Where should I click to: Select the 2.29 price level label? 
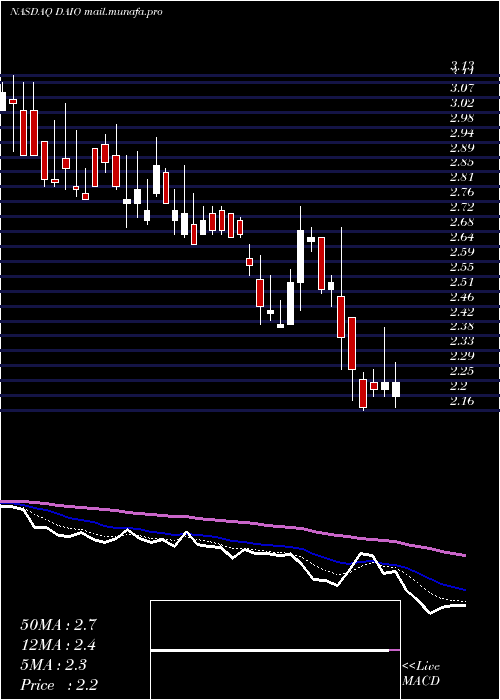462,356
